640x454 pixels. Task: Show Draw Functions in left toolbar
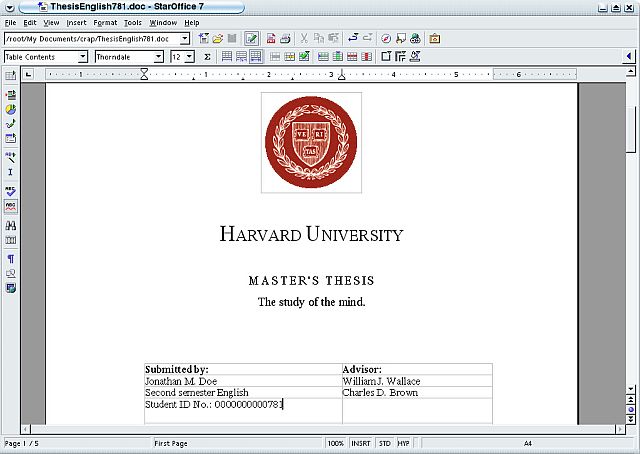click(11, 124)
